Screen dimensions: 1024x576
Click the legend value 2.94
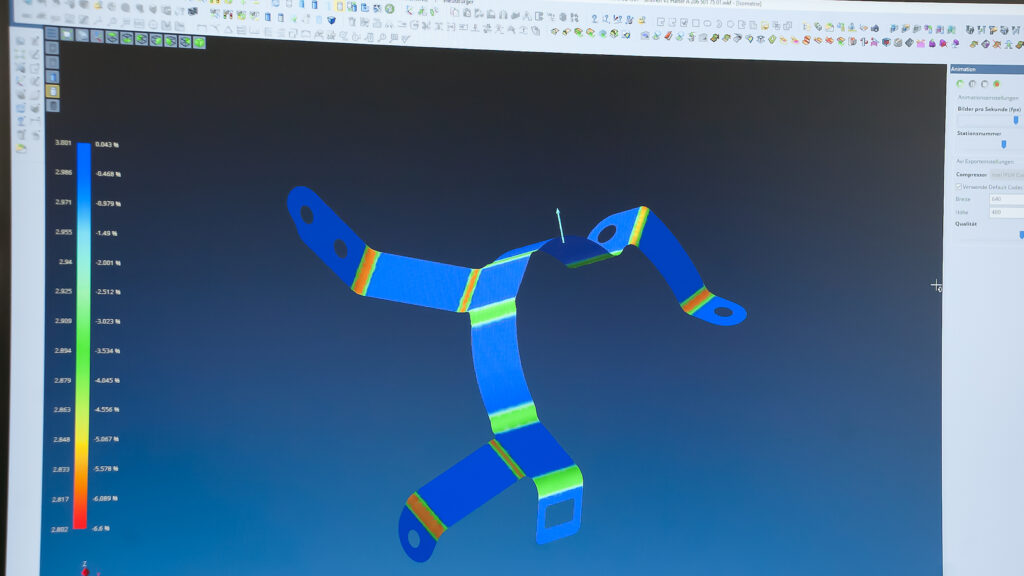point(65,262)
